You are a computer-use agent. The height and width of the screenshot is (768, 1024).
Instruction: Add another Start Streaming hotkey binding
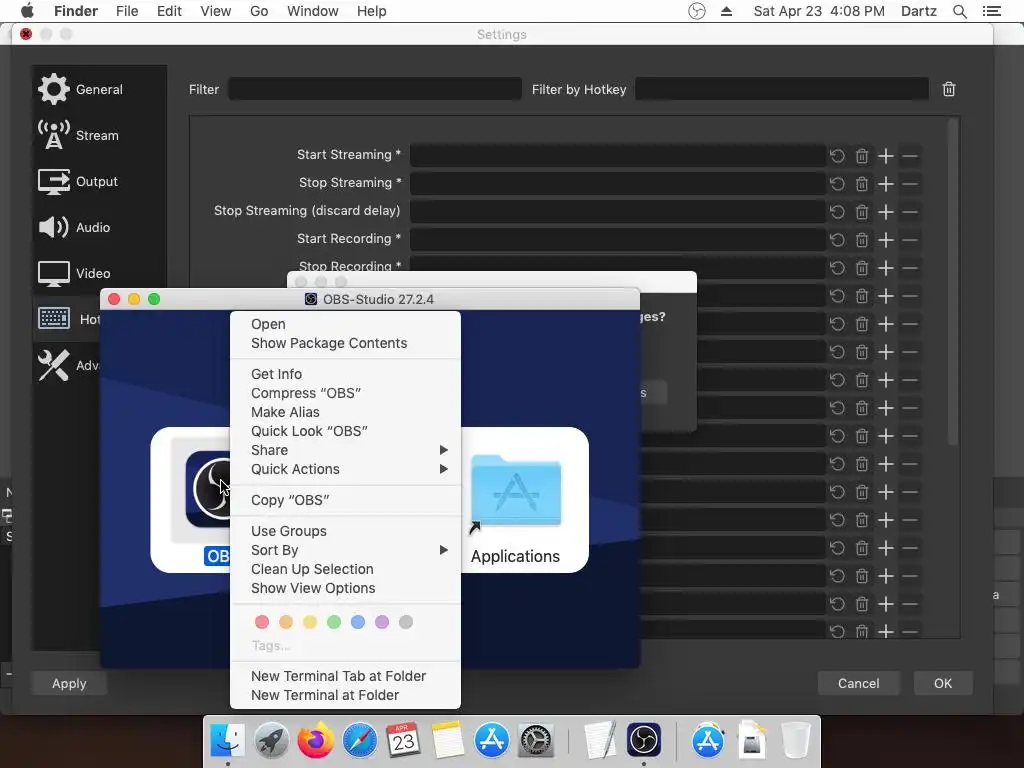tap(886, 156)
